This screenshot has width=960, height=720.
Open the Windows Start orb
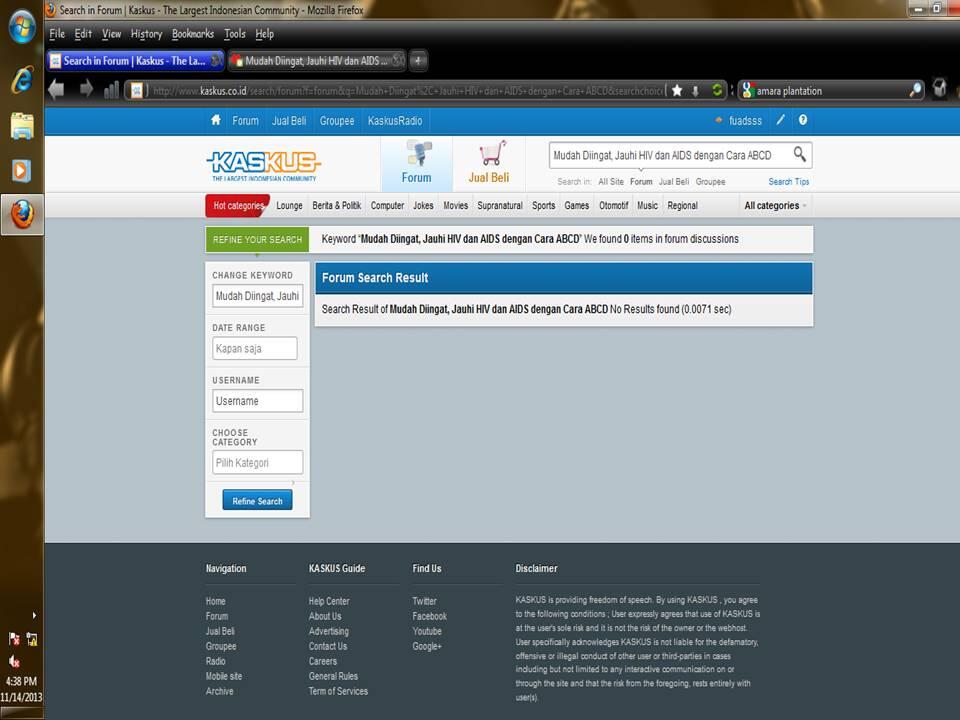coord(22,28)
